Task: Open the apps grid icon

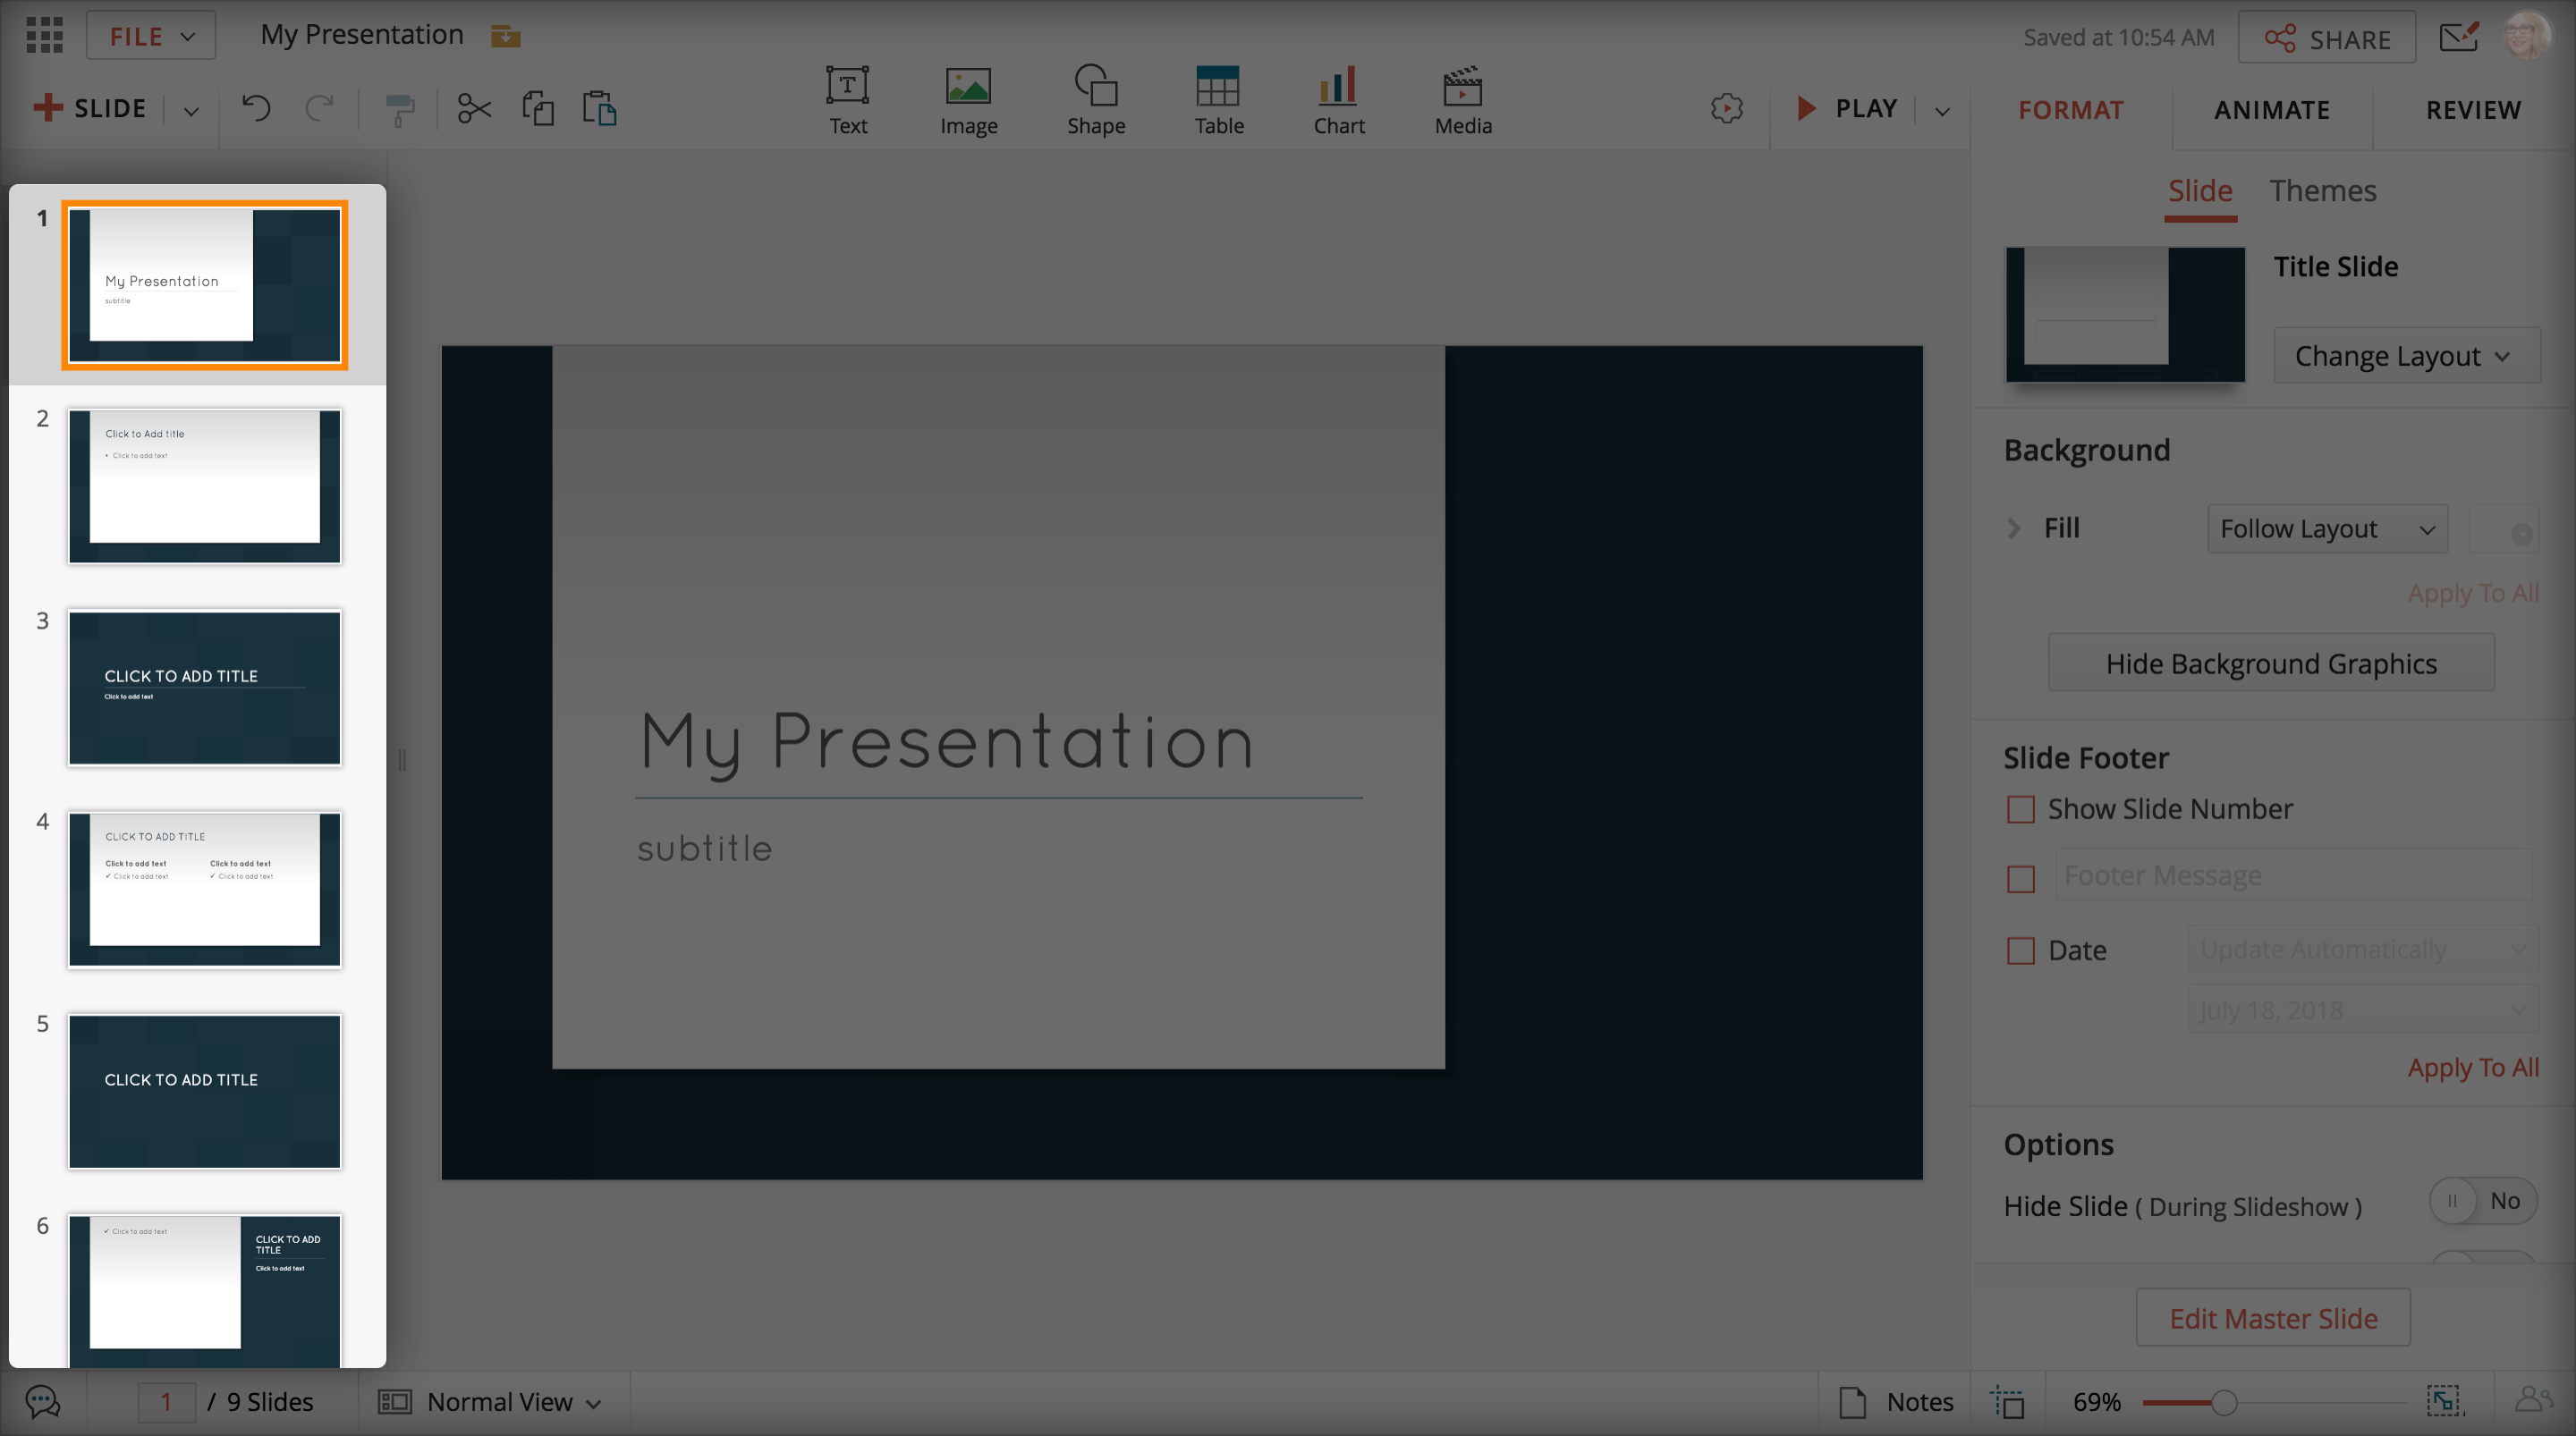Action: click(x=44, y=35)
